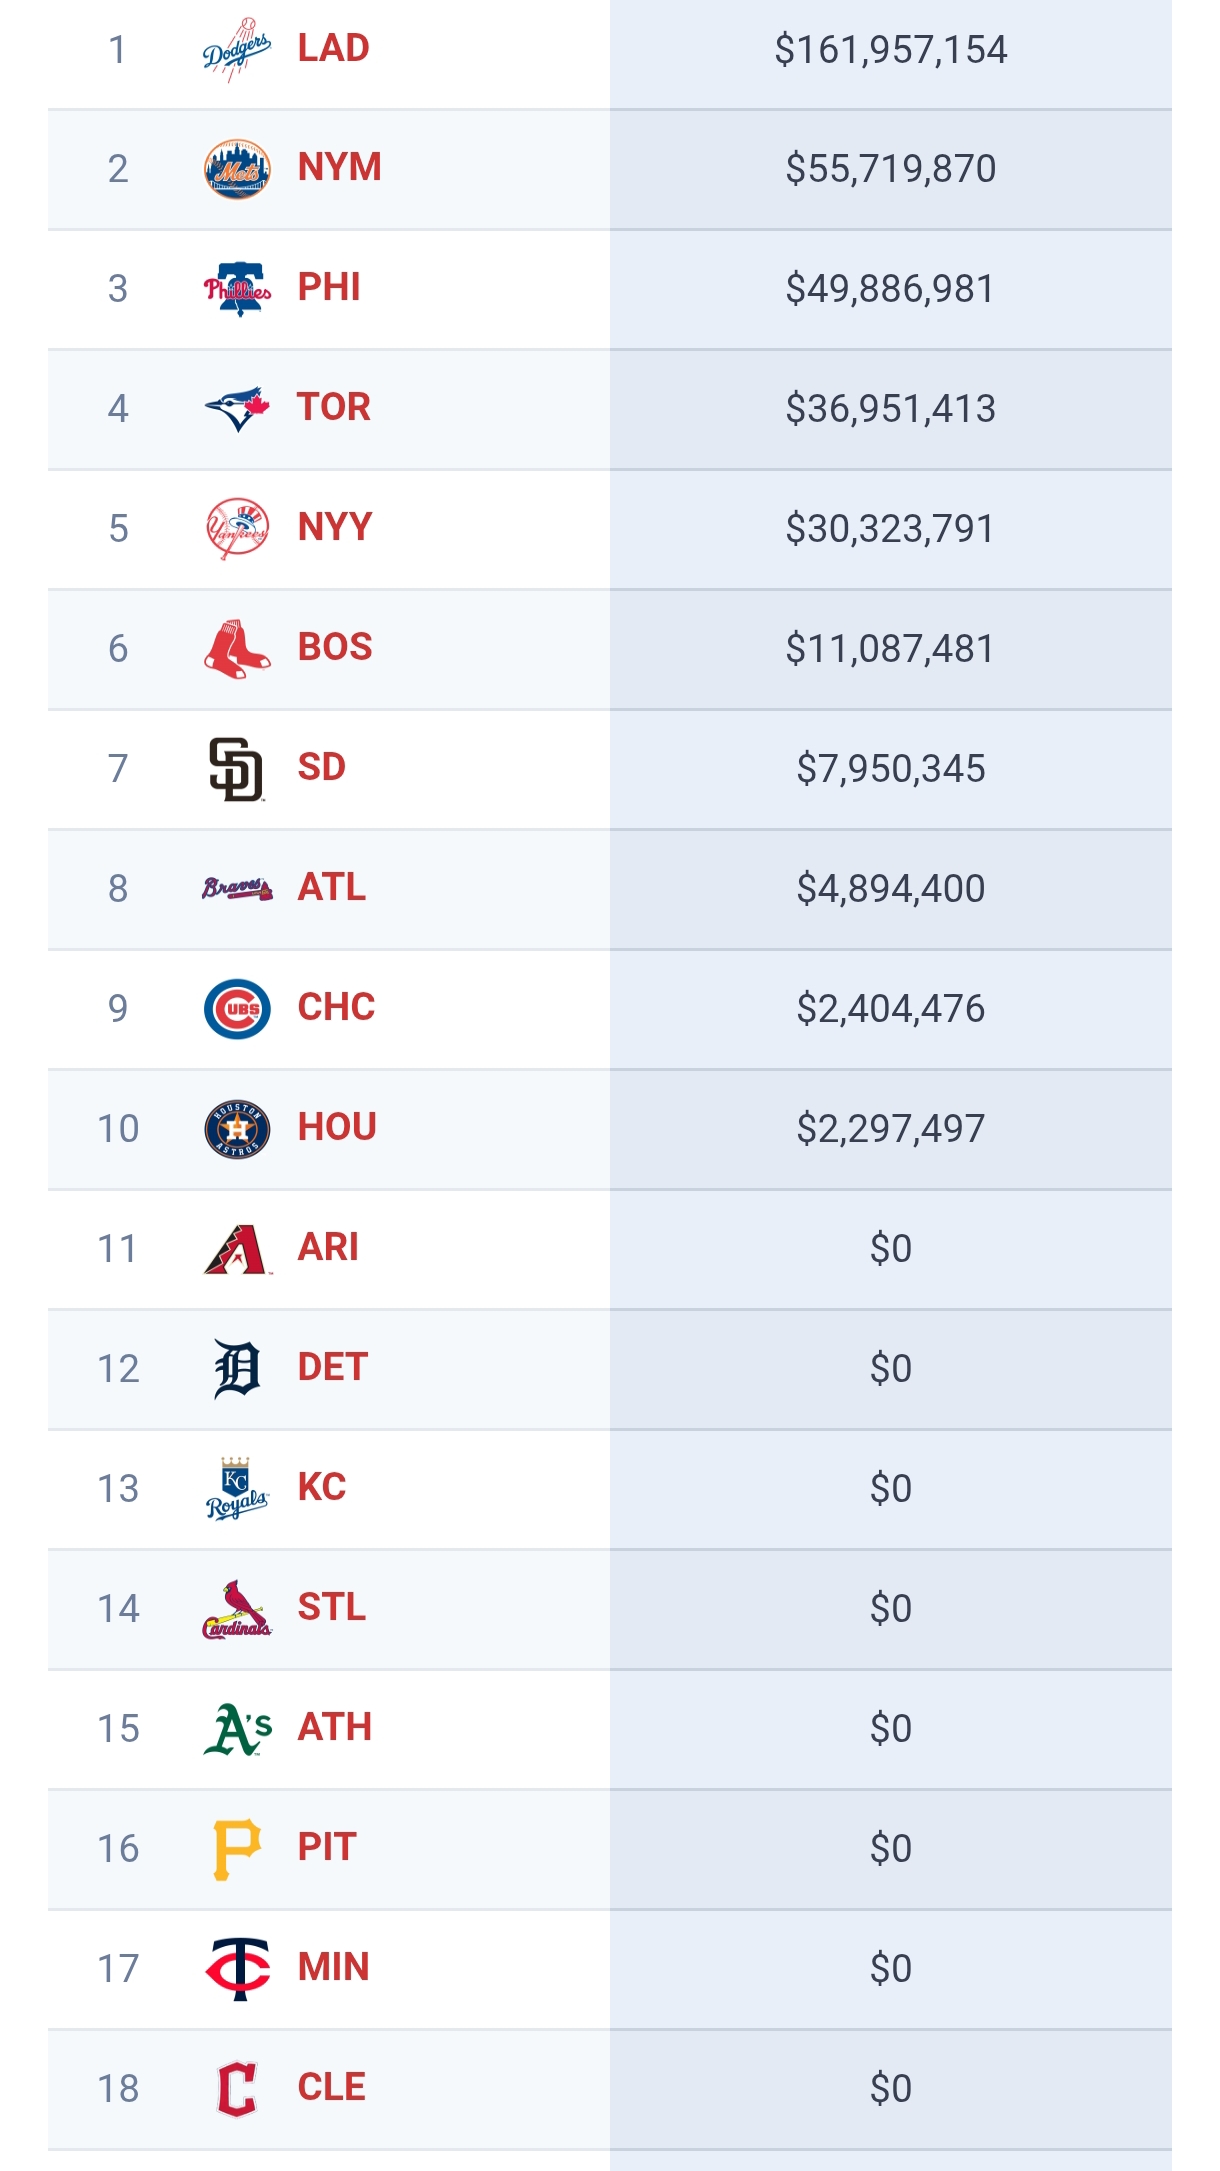Image resolution: width=1220 pixels, height=2171 pixels.
Task: Click the Pirates P logo
Action: click(x=237, y=1849)
